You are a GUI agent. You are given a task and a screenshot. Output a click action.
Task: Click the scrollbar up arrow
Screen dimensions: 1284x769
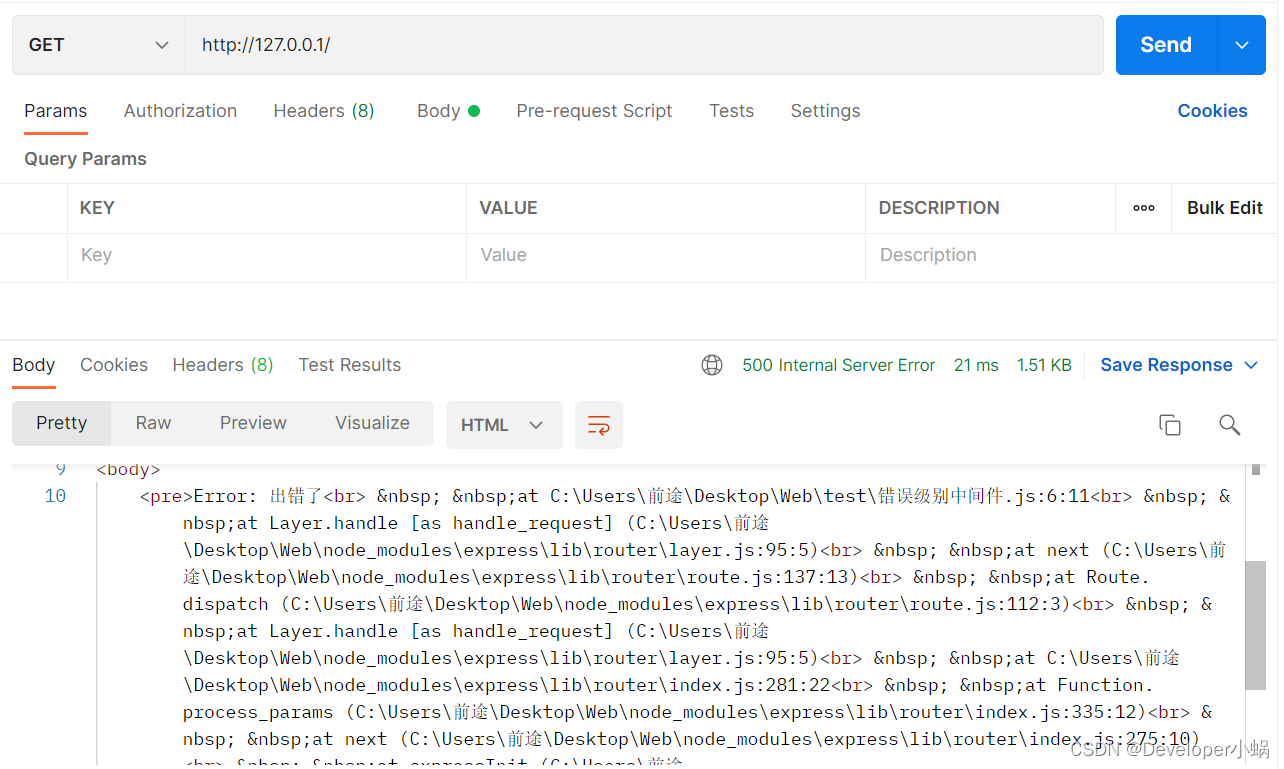coord(1256,469)
